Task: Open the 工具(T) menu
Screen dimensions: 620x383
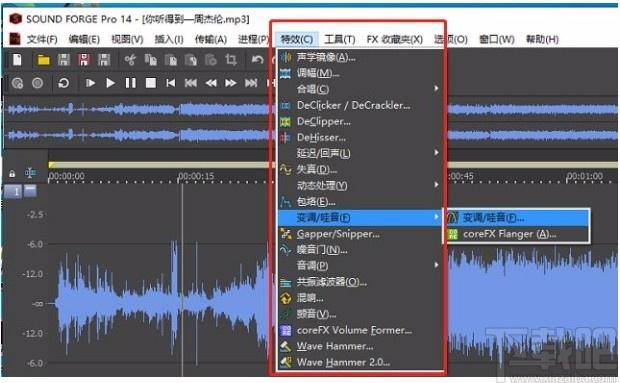Action: (340, 40)
